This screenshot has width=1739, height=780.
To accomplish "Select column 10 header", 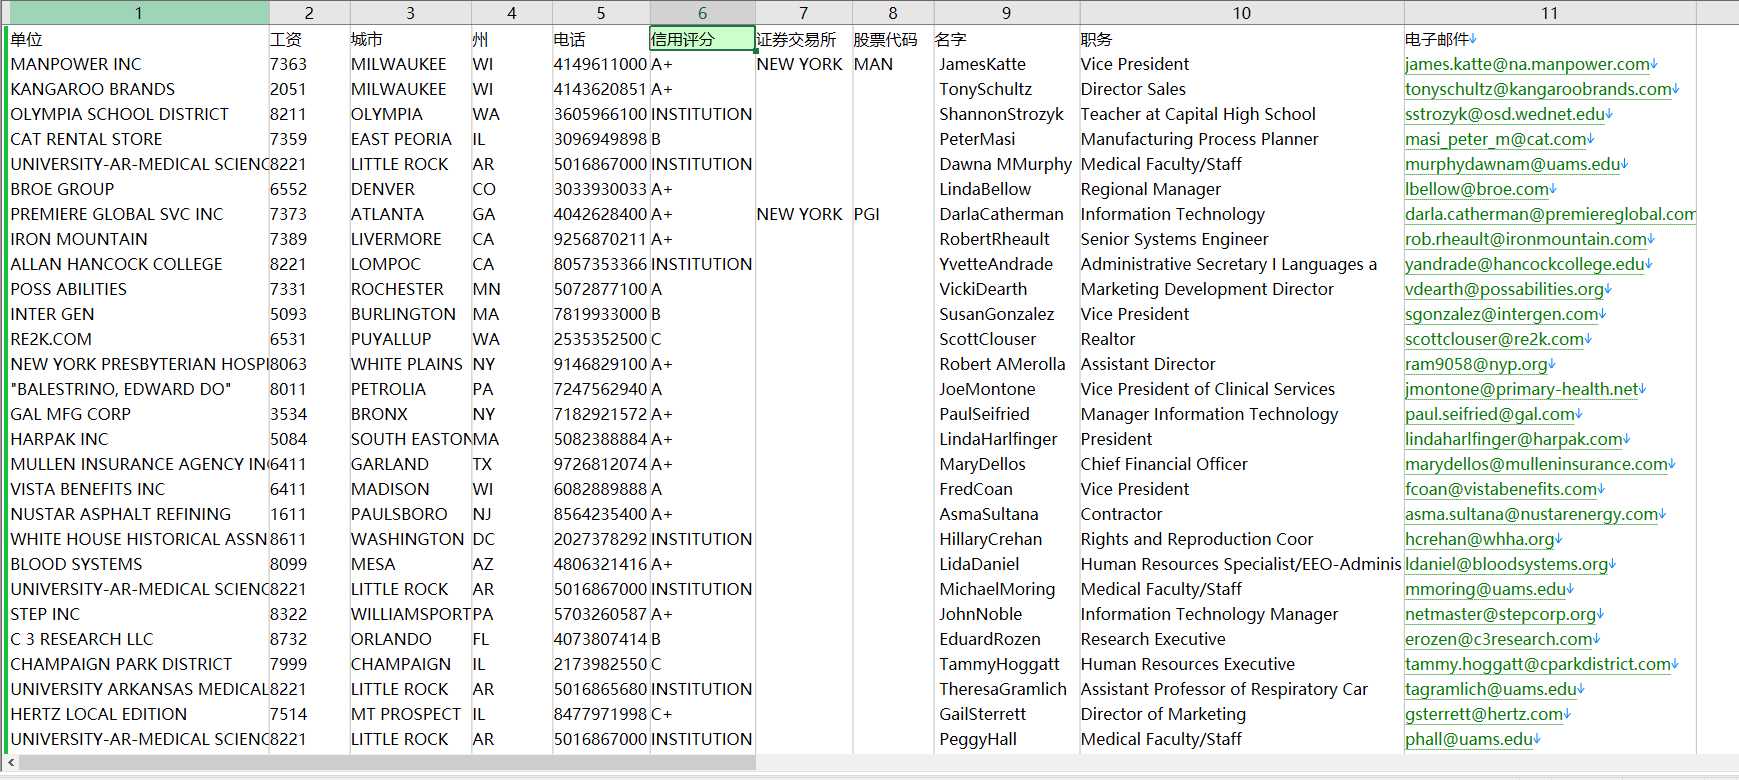I will coord(1241,13).
